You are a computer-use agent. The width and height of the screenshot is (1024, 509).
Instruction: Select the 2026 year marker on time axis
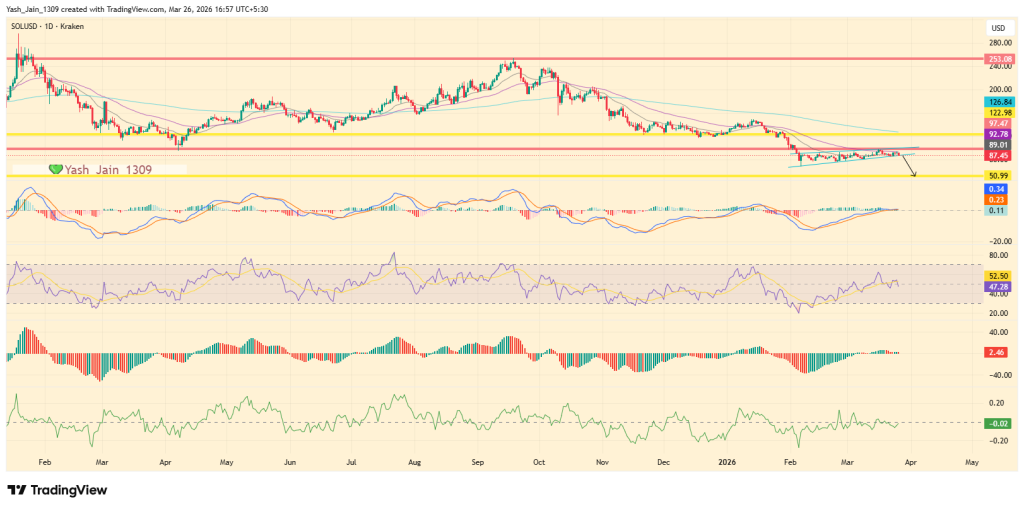coord(728,463)
